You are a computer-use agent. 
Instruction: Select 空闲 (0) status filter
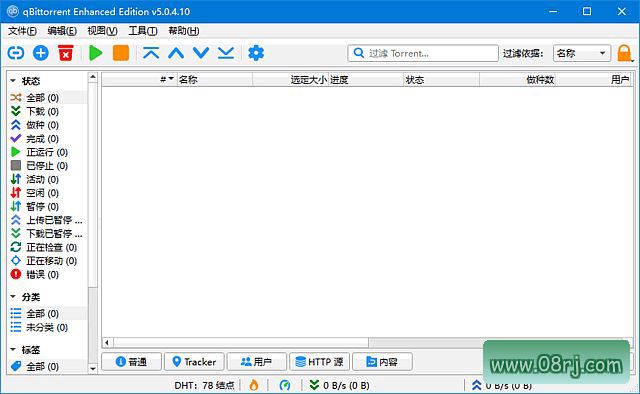[x=47, y=193]
